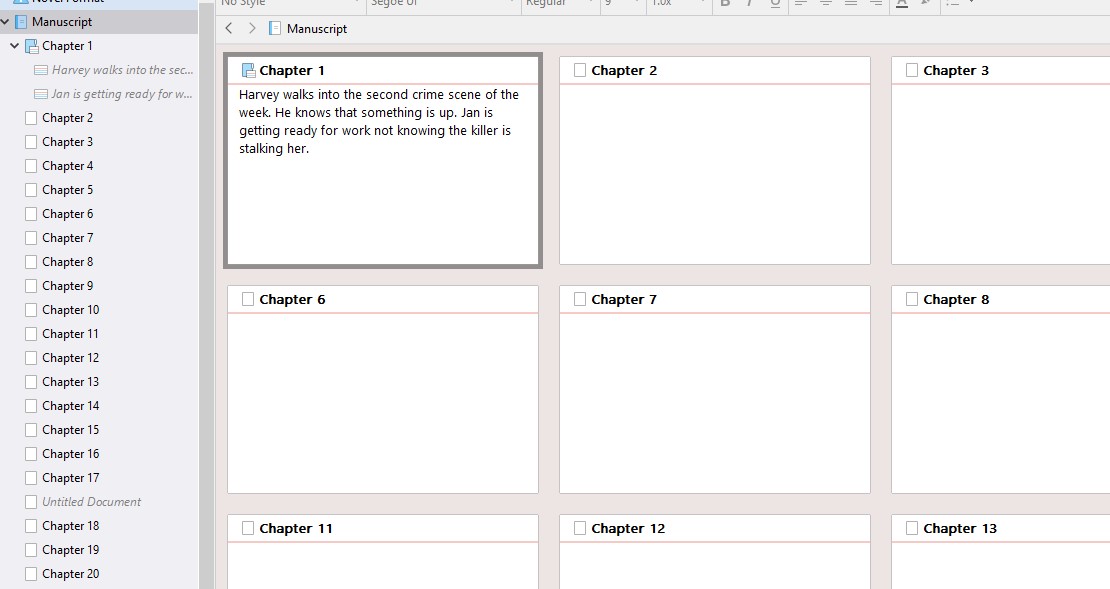Select the highlight marker icon
Image resolution: width=1110 pixels, height=589 pixels.
(x=927, y=5)
